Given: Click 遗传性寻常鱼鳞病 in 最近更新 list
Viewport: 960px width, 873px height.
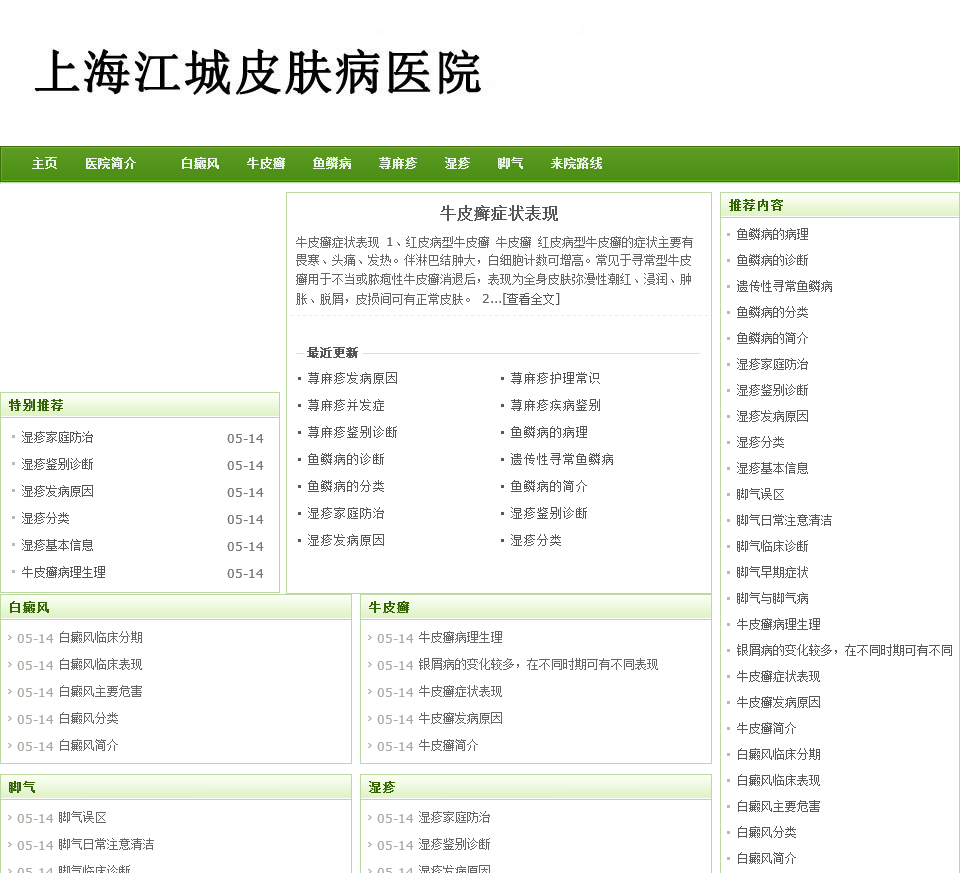Looking at the screenshot, I should click(x=561, y=459).
